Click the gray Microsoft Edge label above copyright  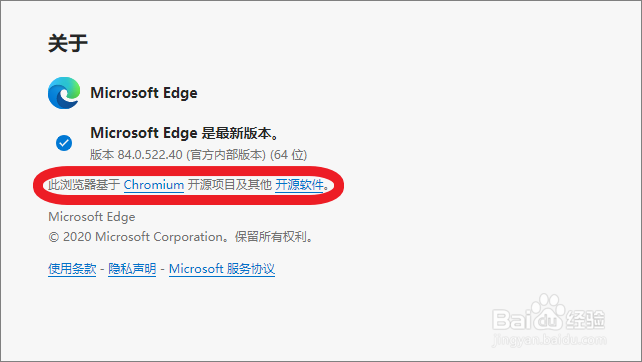(x=92, y=217)
